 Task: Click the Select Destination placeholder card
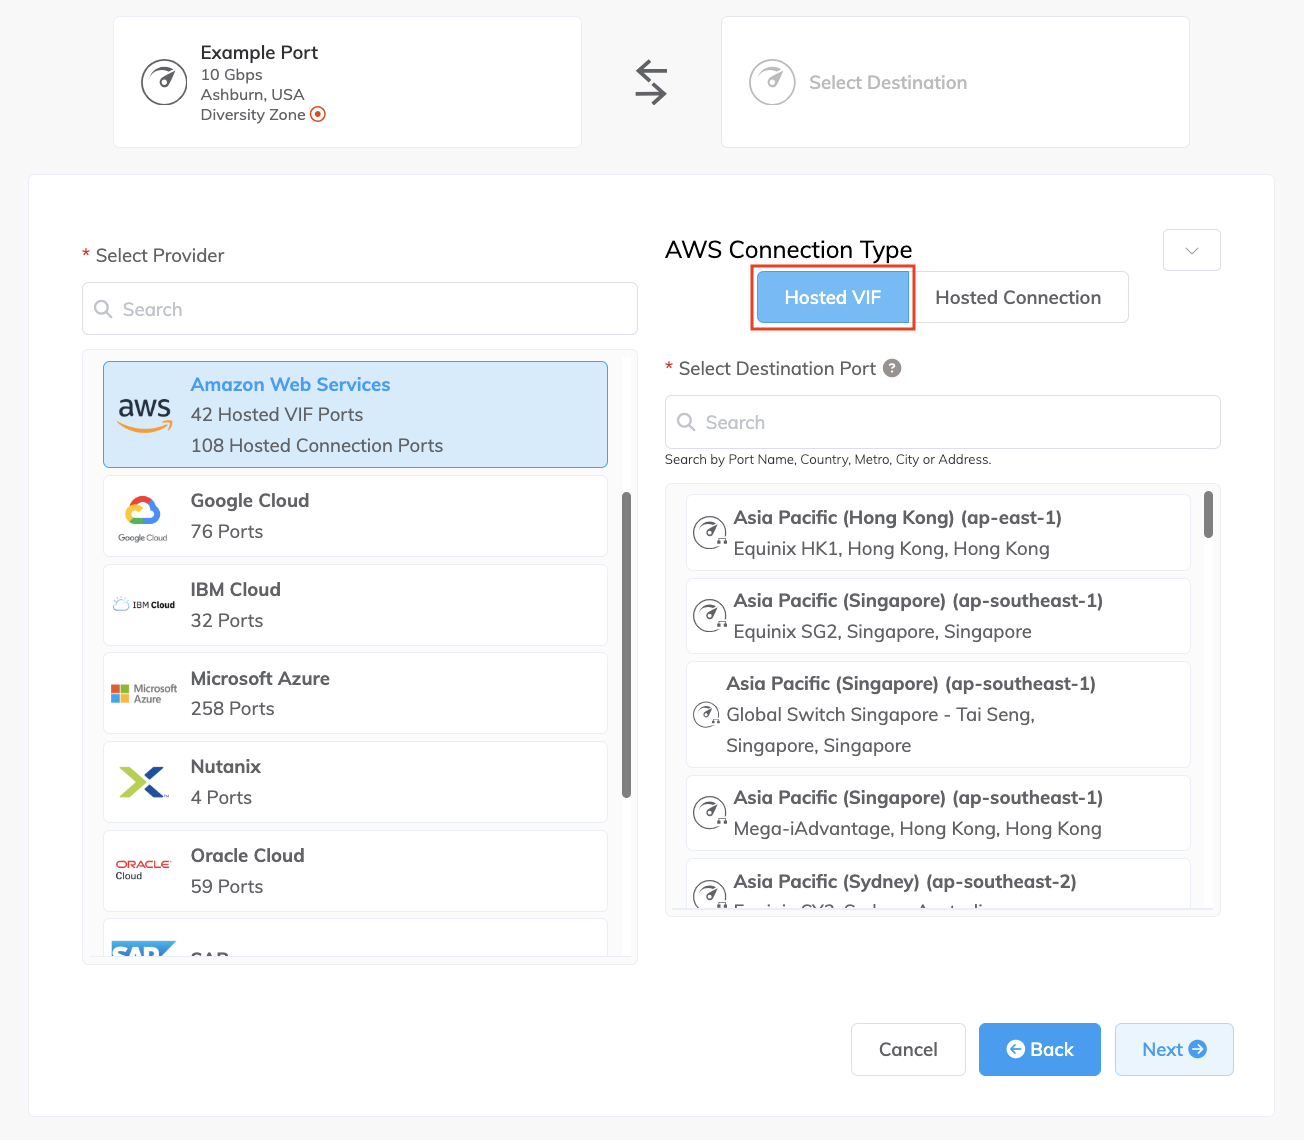pyautogui.click(x=954, y=82)
